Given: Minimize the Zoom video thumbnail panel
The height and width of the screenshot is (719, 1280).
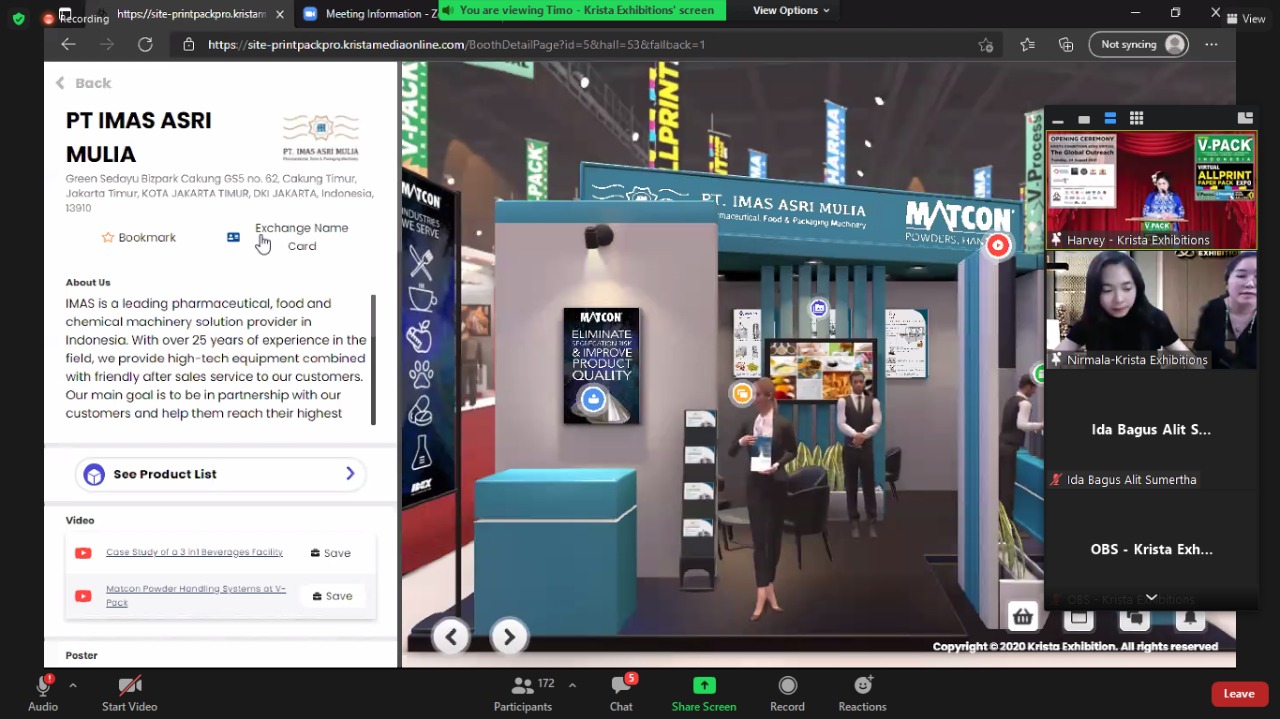Looking at the screenshot, I should (x=1058, y=119).
